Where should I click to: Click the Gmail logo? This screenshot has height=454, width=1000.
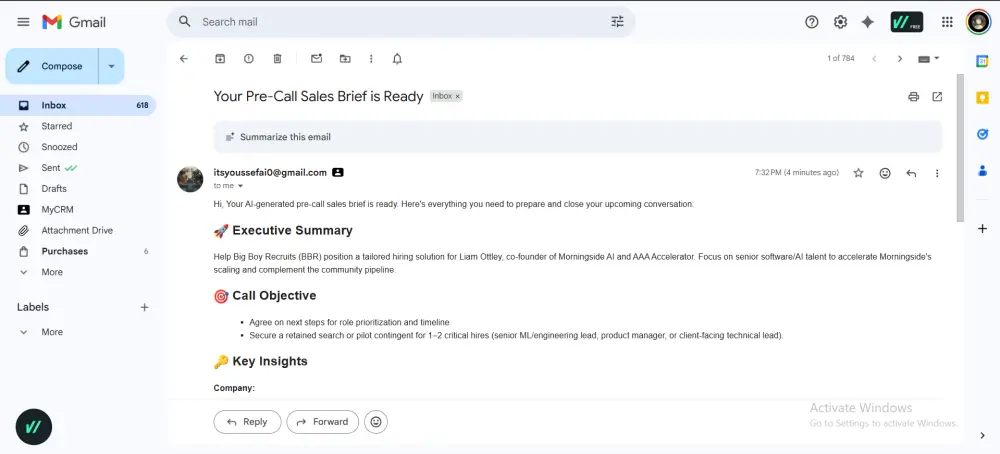74,22
